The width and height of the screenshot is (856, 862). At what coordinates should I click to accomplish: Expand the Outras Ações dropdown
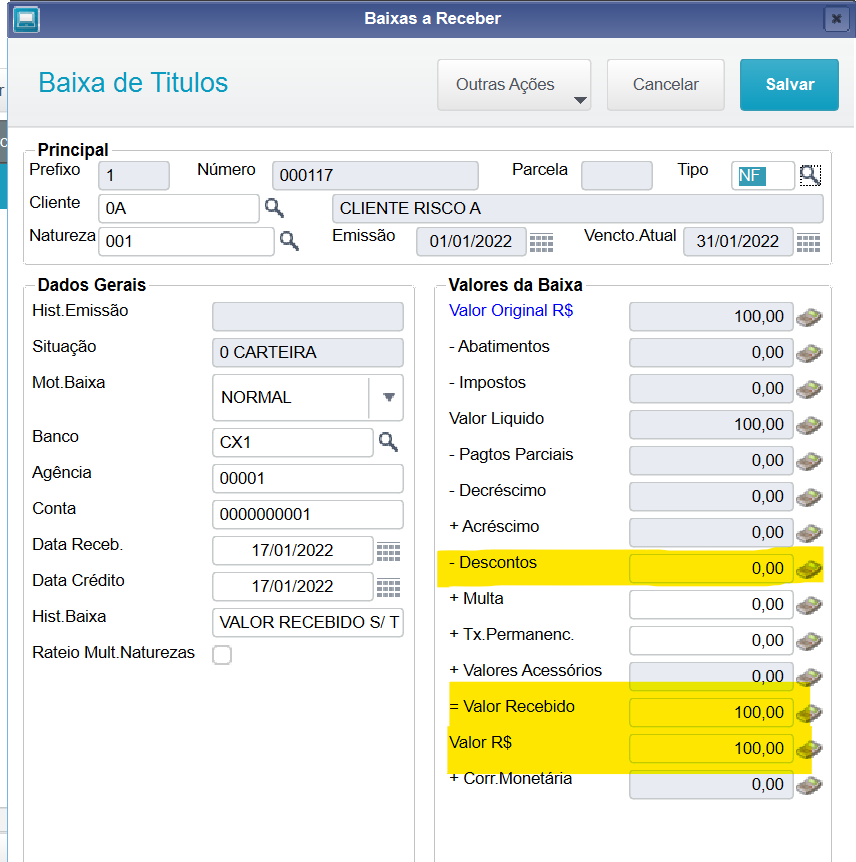(514, 85)
